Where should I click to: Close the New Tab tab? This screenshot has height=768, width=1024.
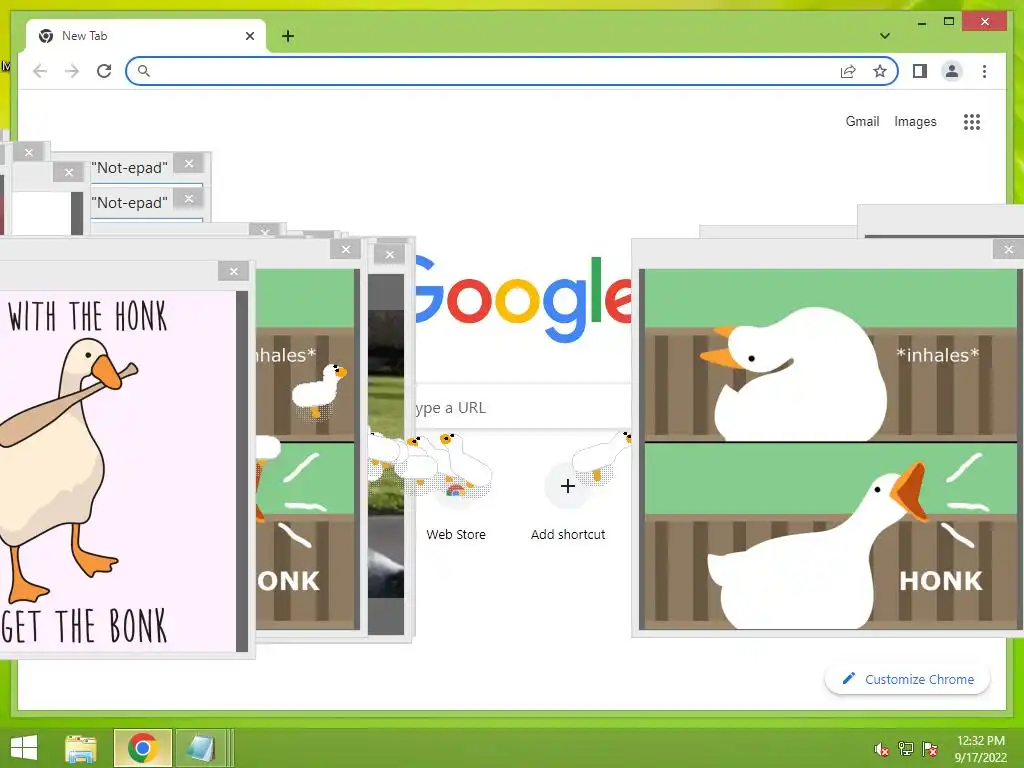click(x=249, y=36)
